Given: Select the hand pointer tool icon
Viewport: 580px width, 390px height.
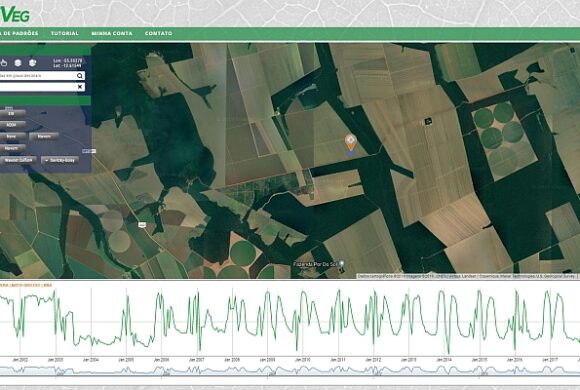Looking at the screenshot, I should (4, 63).
